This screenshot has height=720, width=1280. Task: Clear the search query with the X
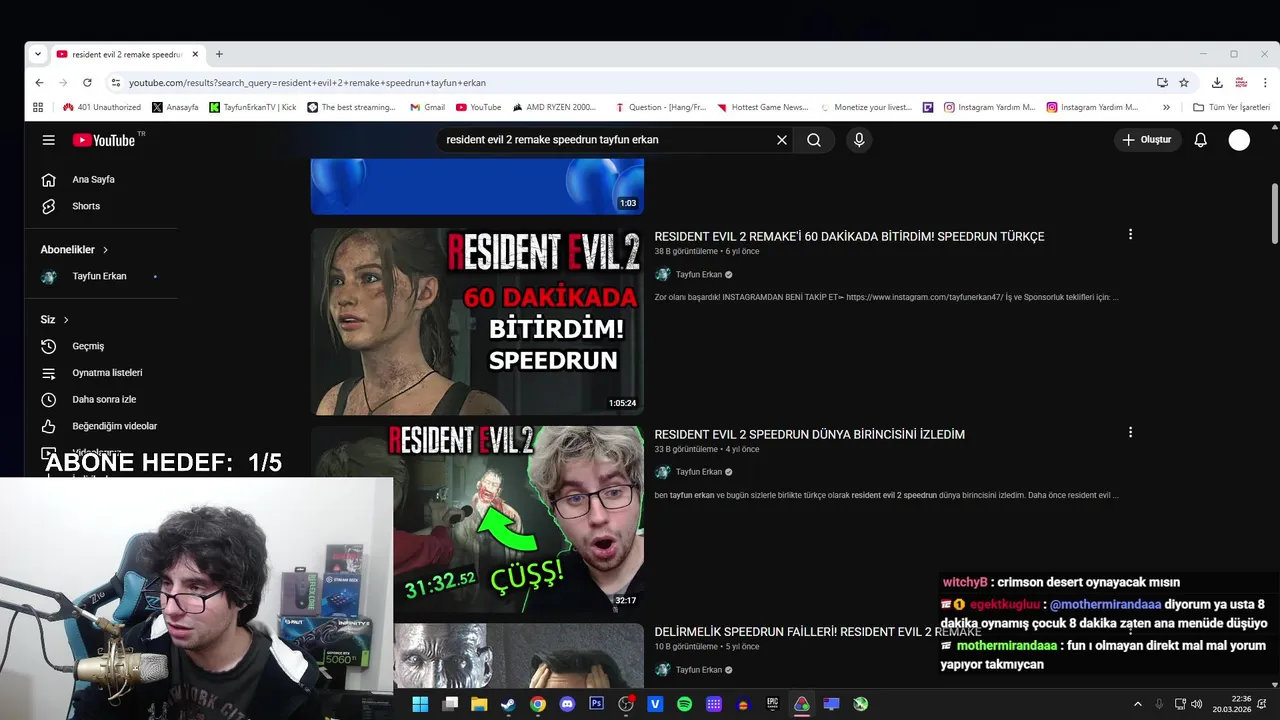coord(782,140)
